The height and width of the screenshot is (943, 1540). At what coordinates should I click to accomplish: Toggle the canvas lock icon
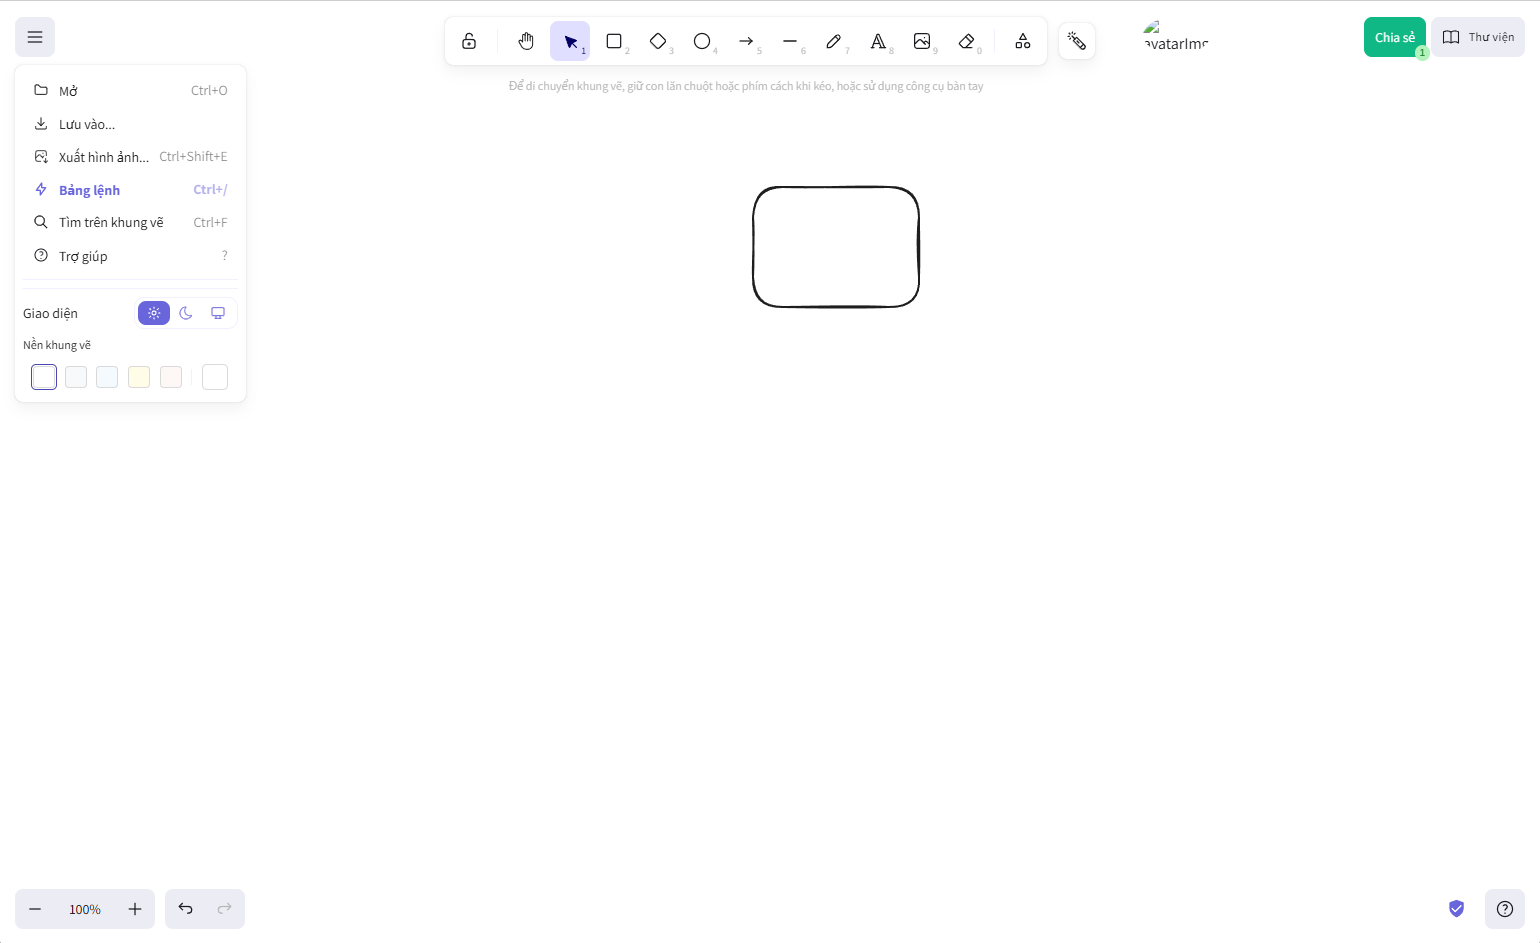[468, 41]
